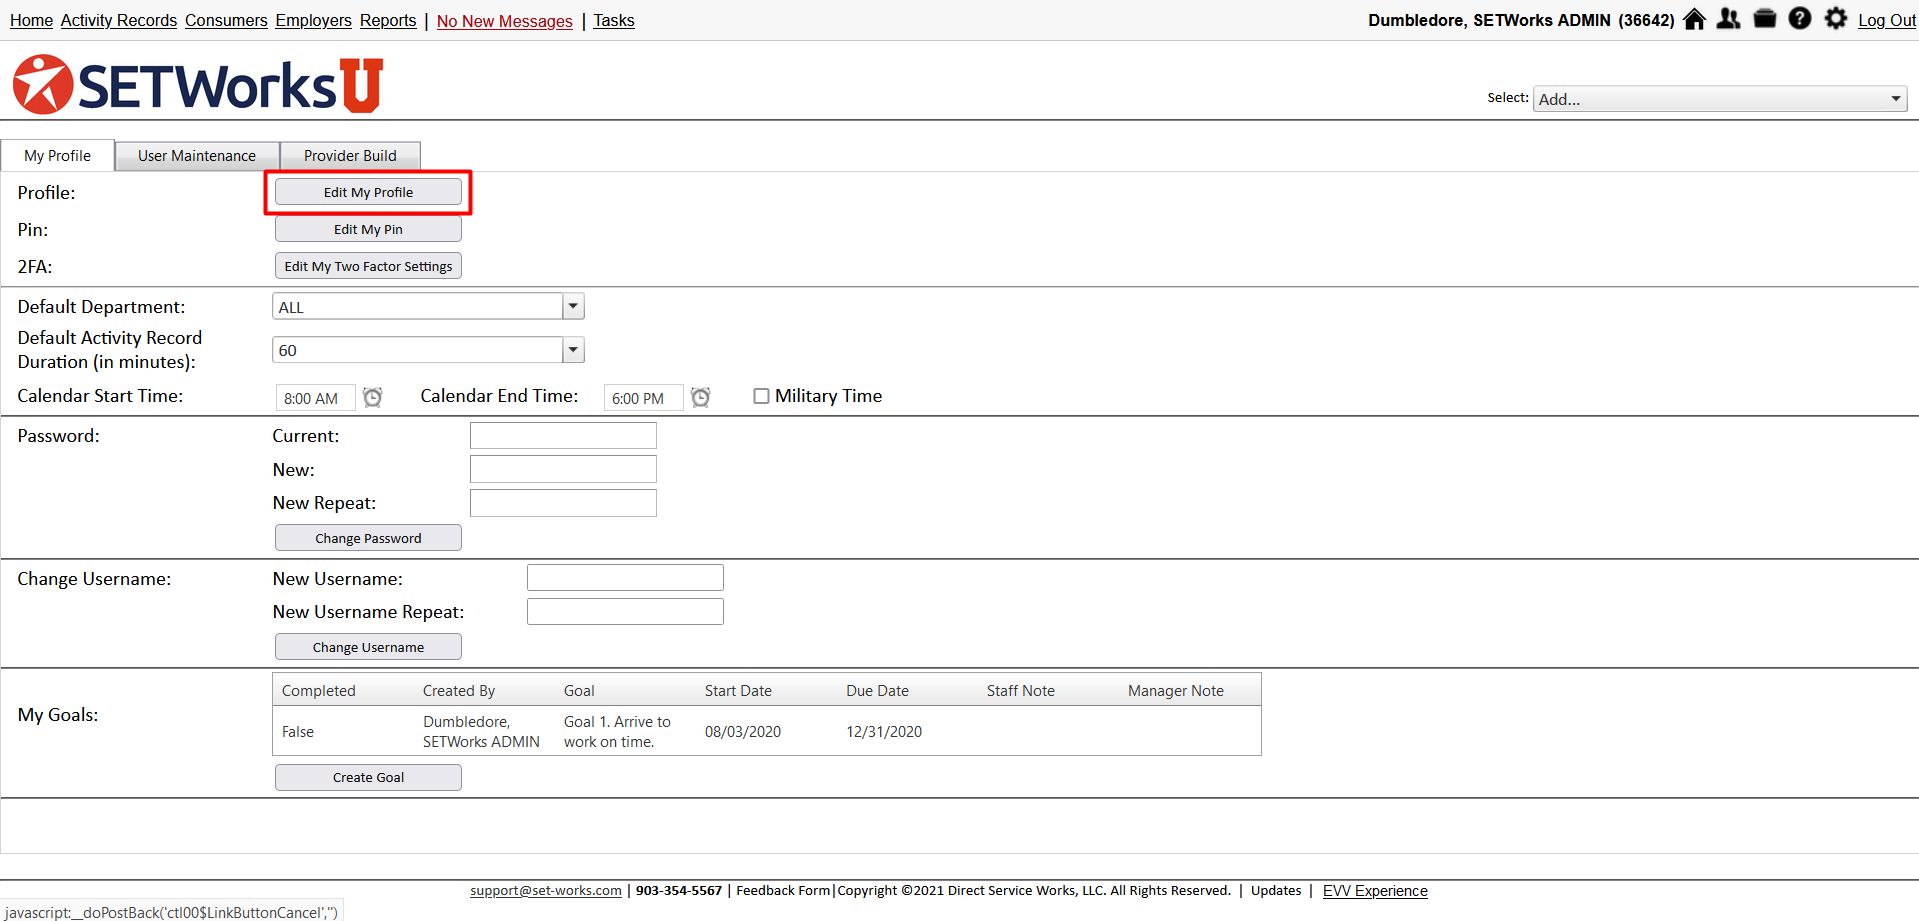1919x921 pixels.
Task: Click the Manager Note column header
Action: point(1176,691)
